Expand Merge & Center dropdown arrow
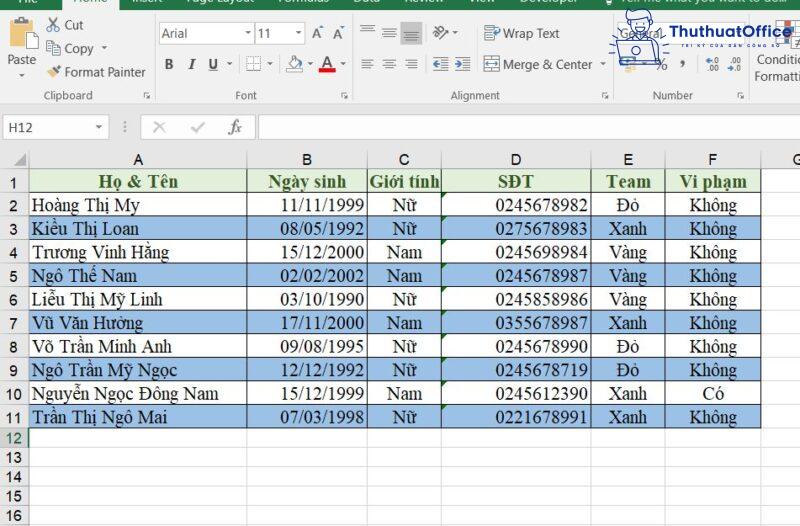The image size is (800, 526). [603, 64]
